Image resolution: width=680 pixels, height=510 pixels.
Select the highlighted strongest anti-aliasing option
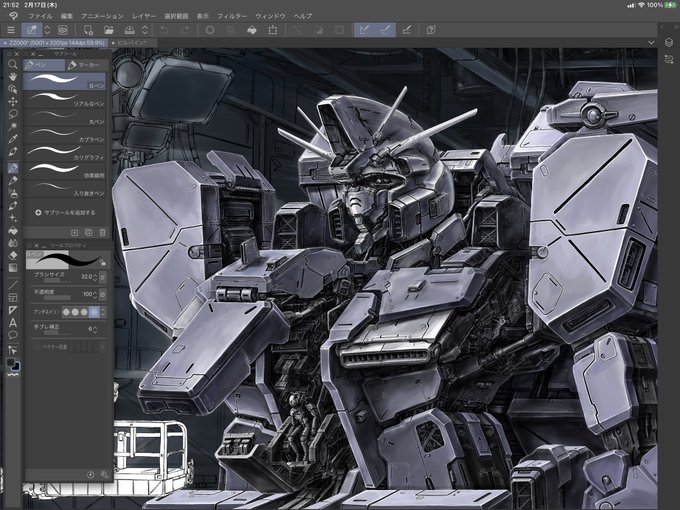(x=94, y=312)
